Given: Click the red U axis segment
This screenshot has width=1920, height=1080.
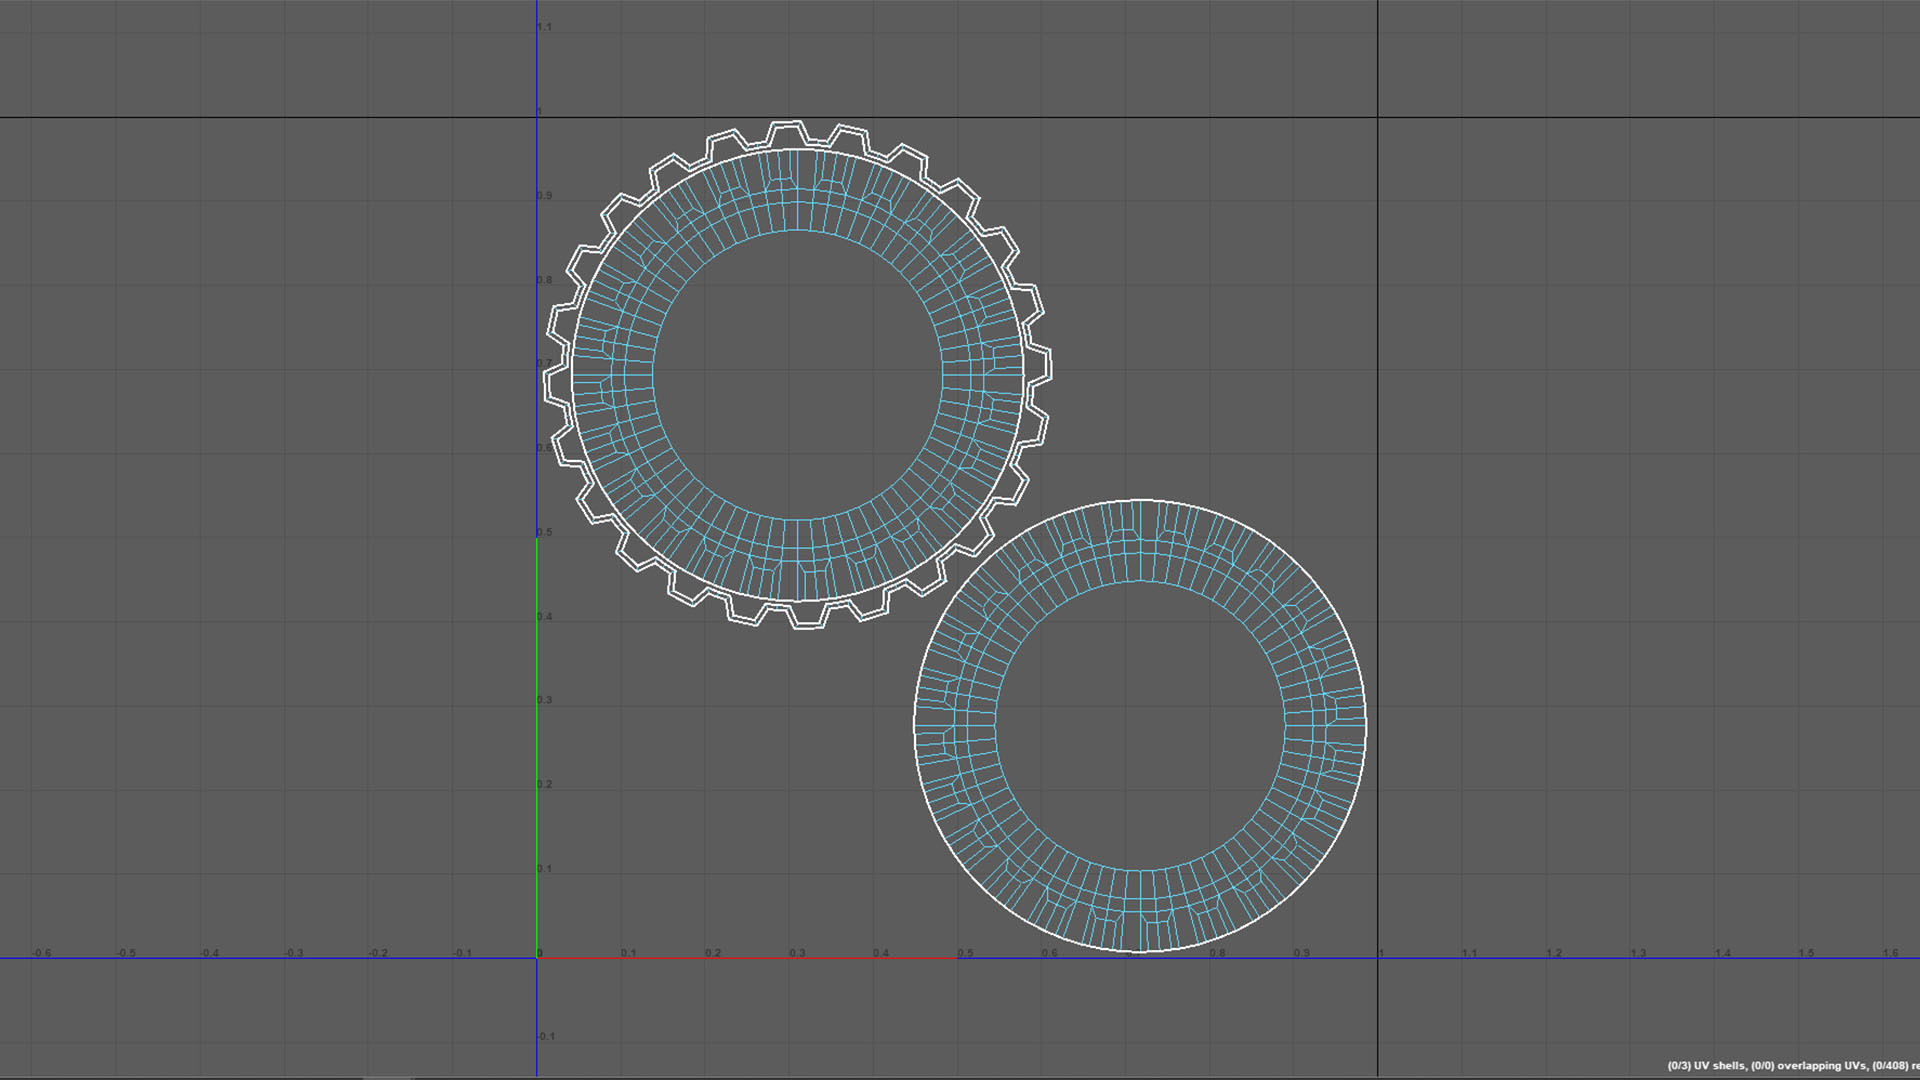Looking at the screenshot, I should [745, 958].
